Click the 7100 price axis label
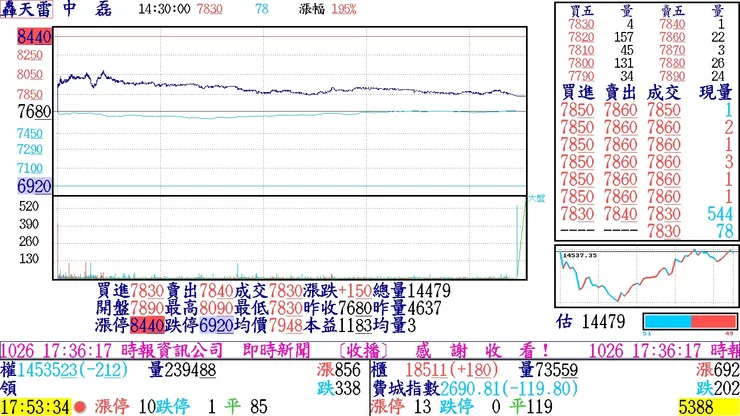 (x=30, y=168)
